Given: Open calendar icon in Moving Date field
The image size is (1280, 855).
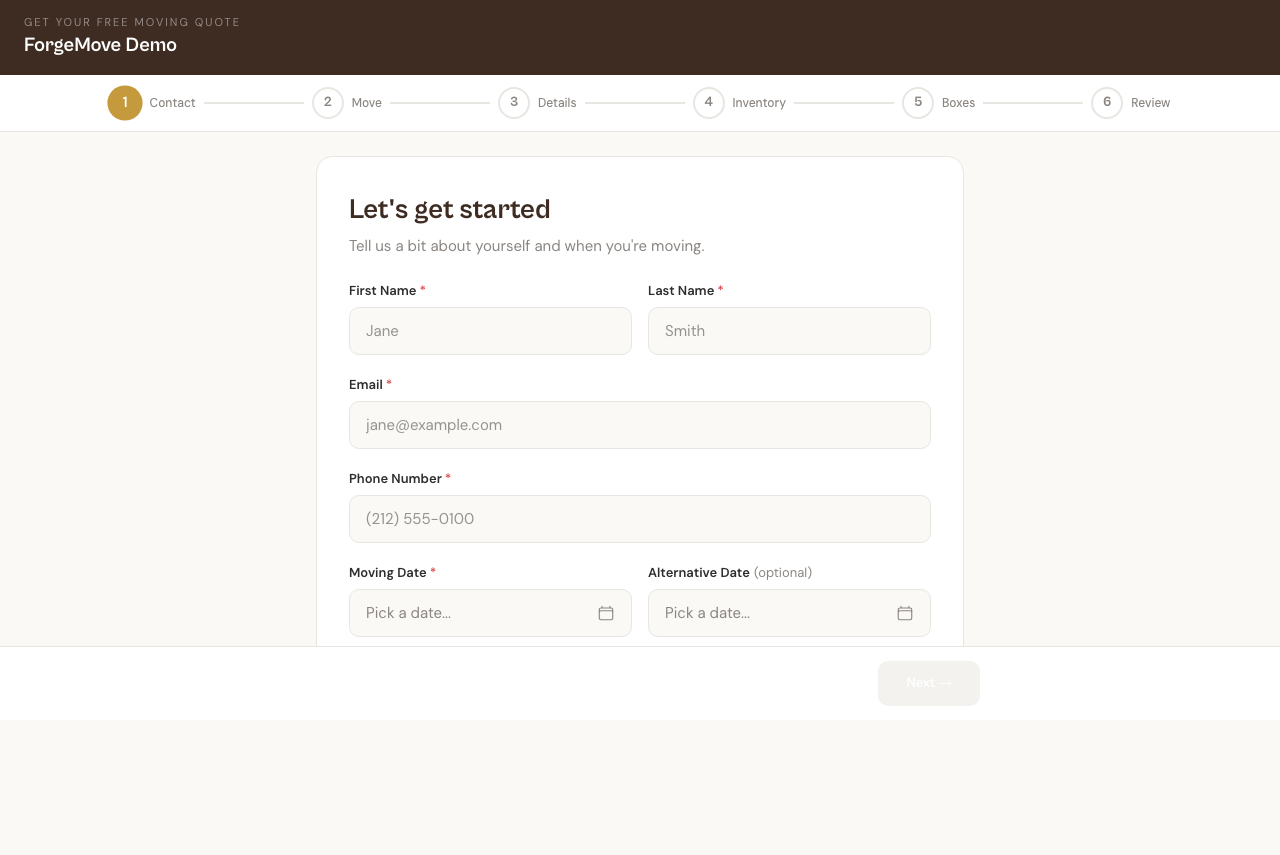Looking at the screenshot, I should click(606, 613).
